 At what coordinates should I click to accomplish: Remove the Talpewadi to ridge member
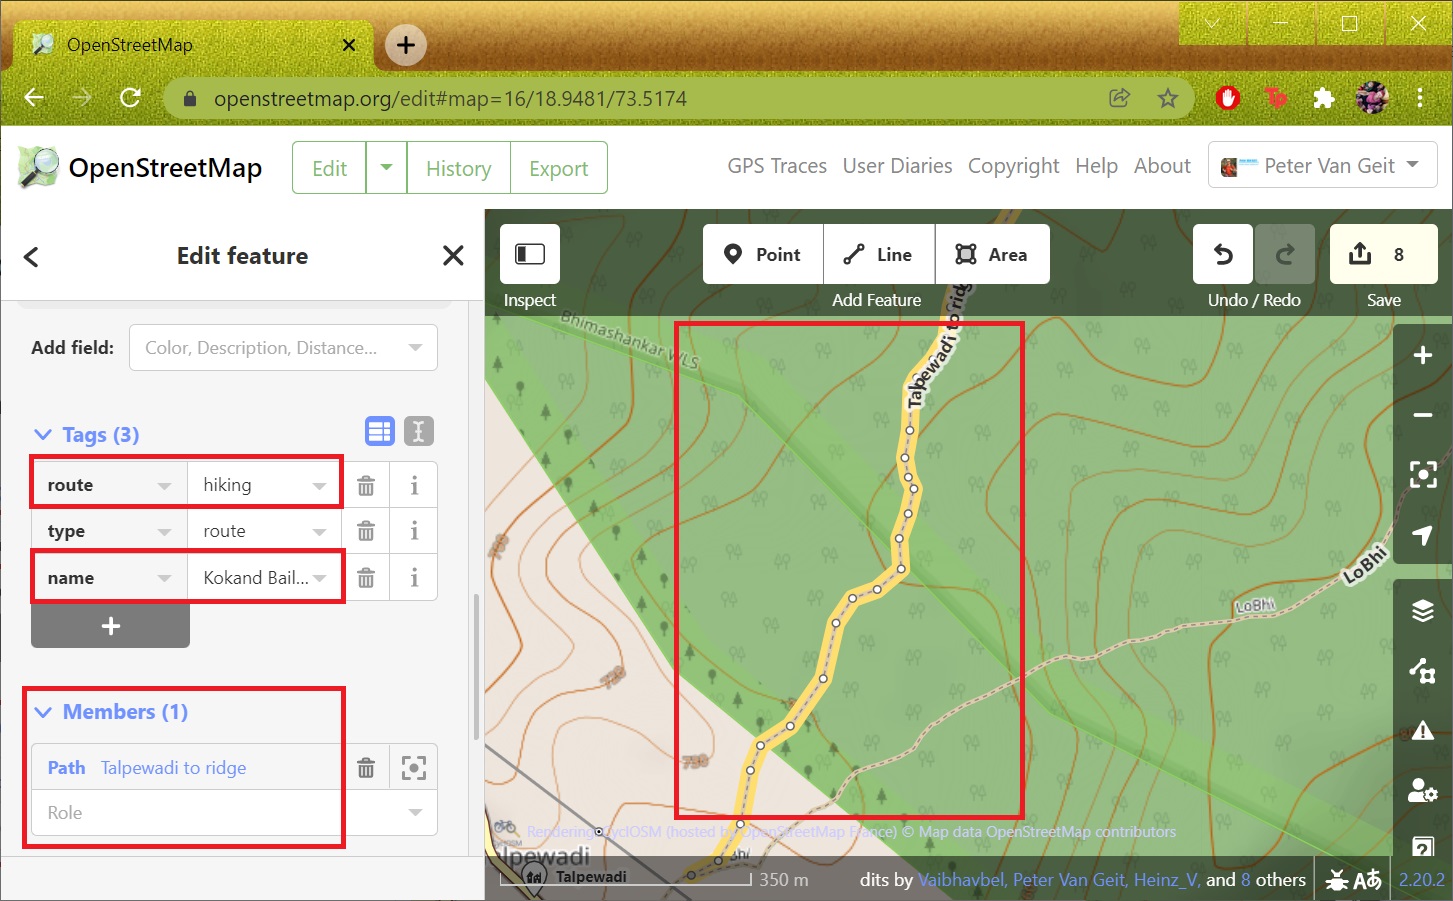tap(366, 767)
